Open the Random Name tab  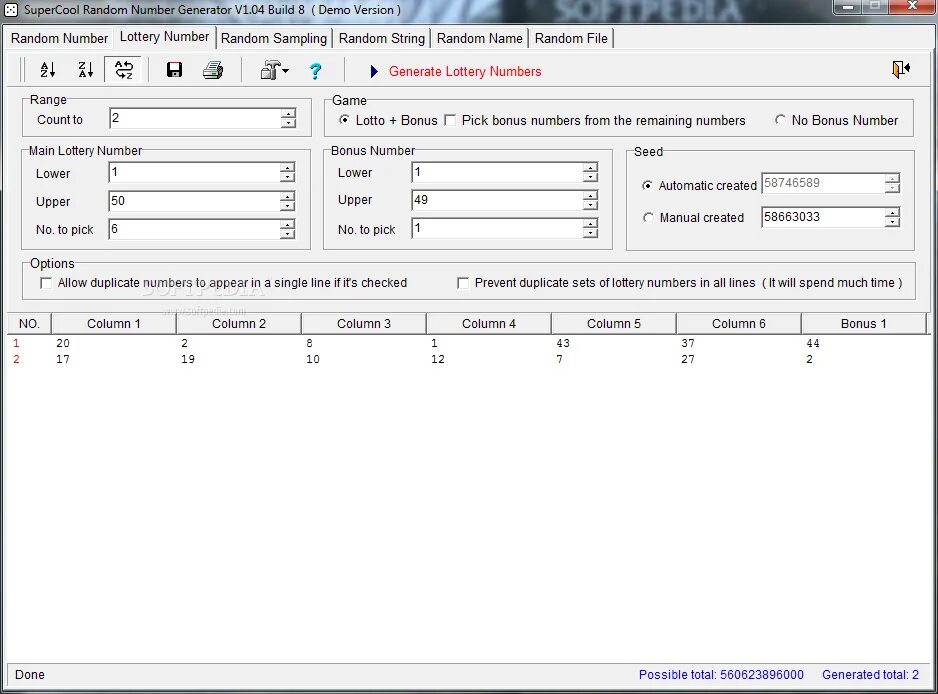(480, 38)
